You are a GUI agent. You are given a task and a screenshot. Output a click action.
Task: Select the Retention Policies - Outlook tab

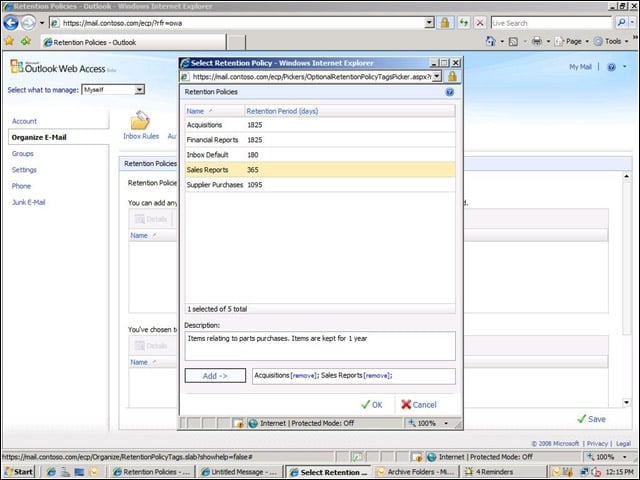(x=133, y=42)
